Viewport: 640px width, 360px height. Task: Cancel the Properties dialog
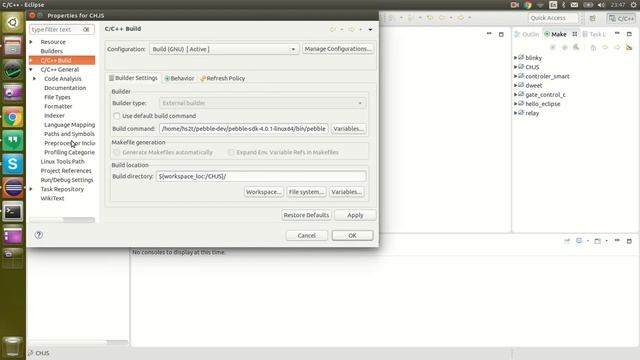pos(307,236)
